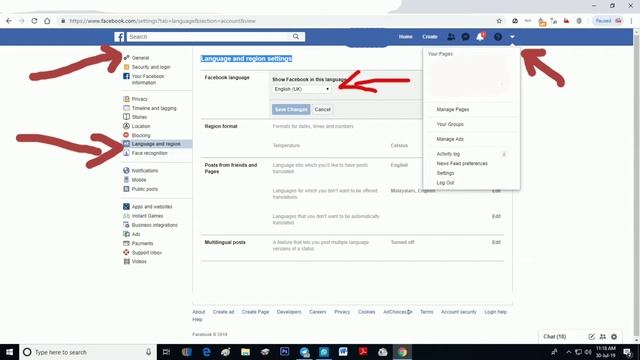Click the Windows taskbar search box
640x360 pixels.
(x=88, y=352)
